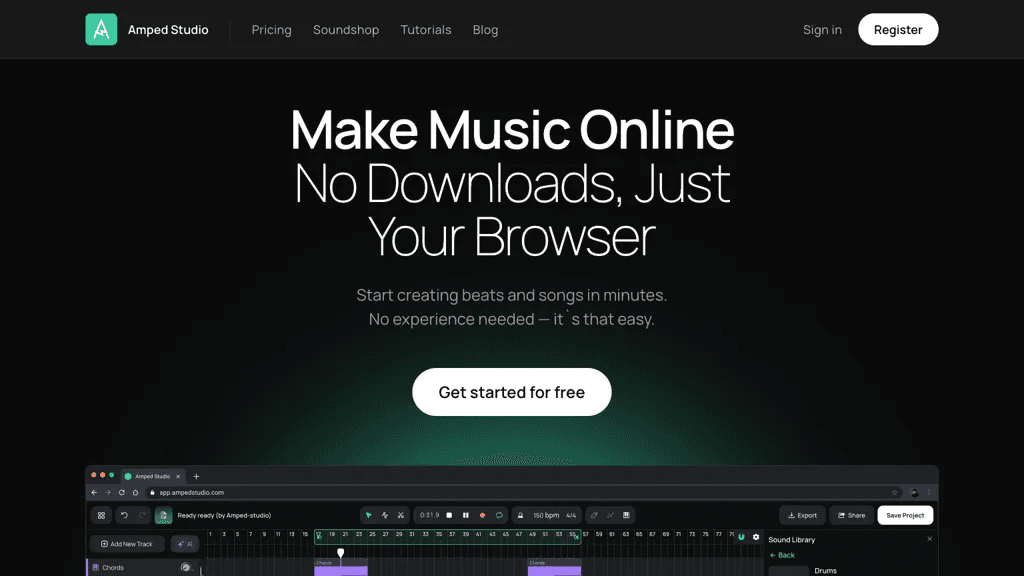The image size is (1024, 576).
Task: Toggle the green magnet snap icon
Action: [x=741, y=537]
